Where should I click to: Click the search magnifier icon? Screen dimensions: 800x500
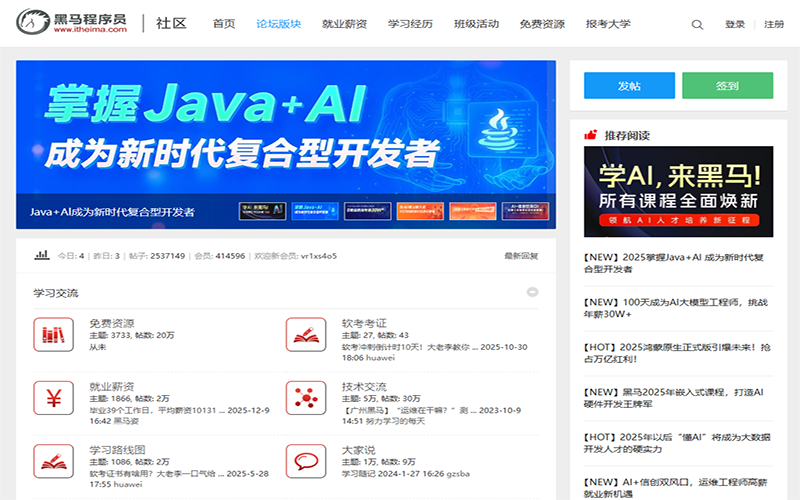pos(697,24)
